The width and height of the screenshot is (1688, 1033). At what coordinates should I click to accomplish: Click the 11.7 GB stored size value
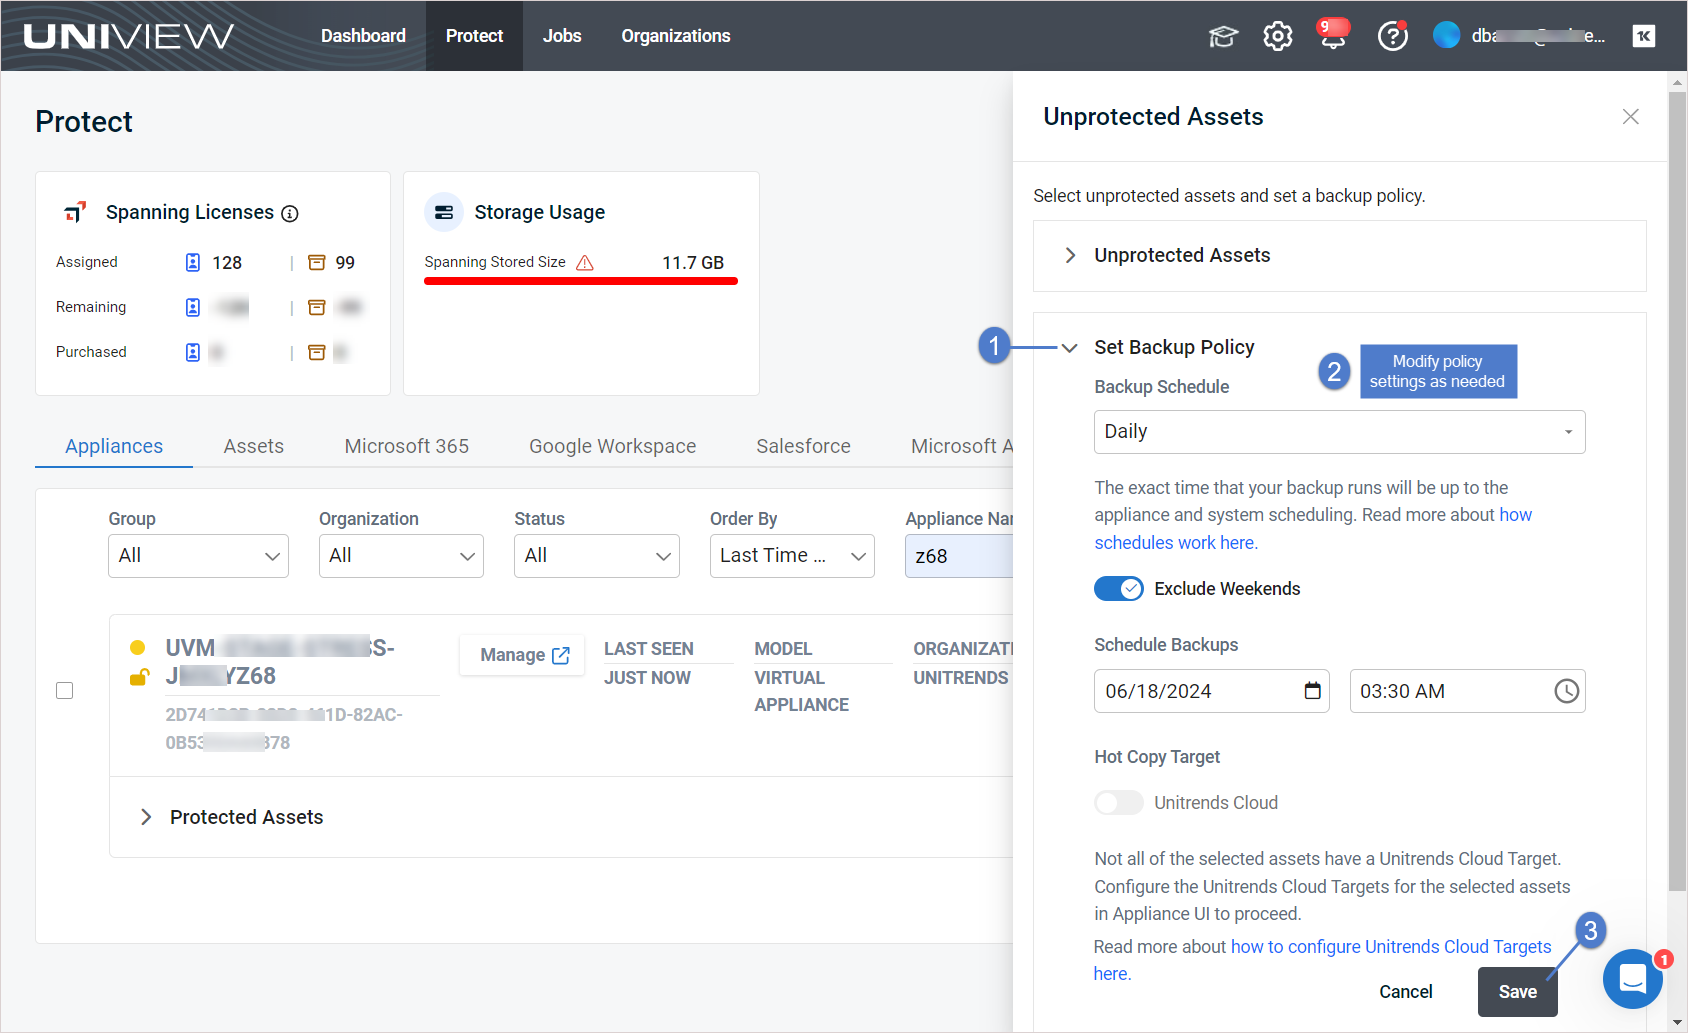click(x=693, y=263)
